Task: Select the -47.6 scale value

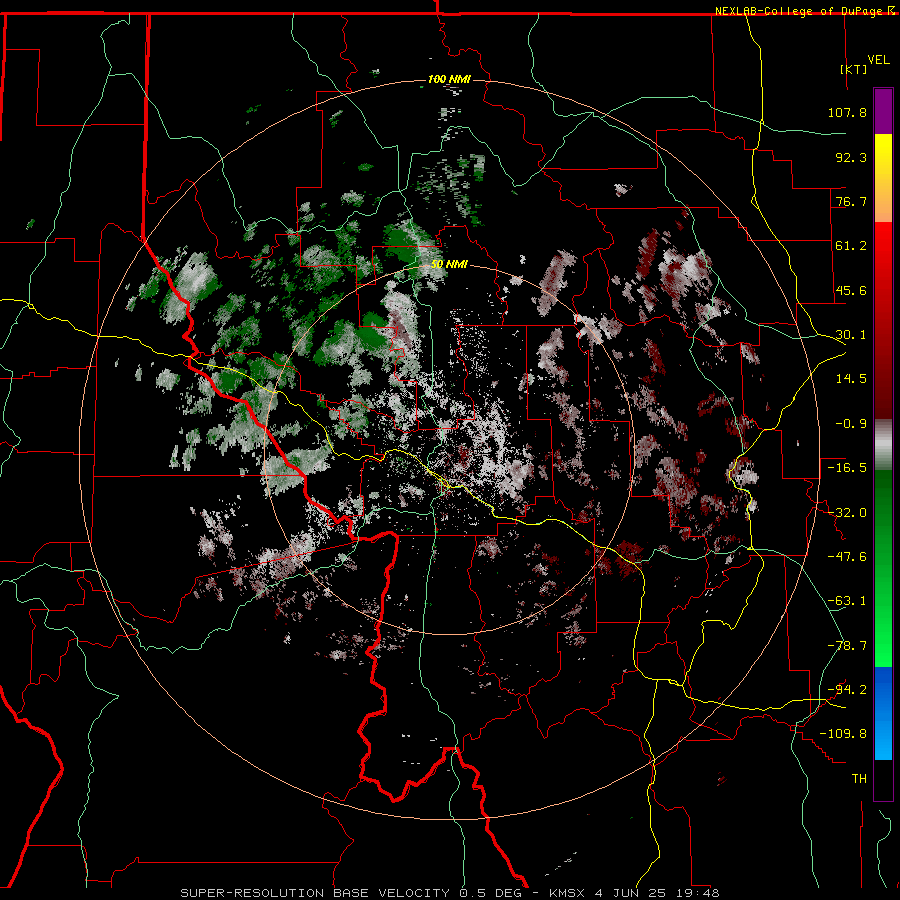Action: 847,557
